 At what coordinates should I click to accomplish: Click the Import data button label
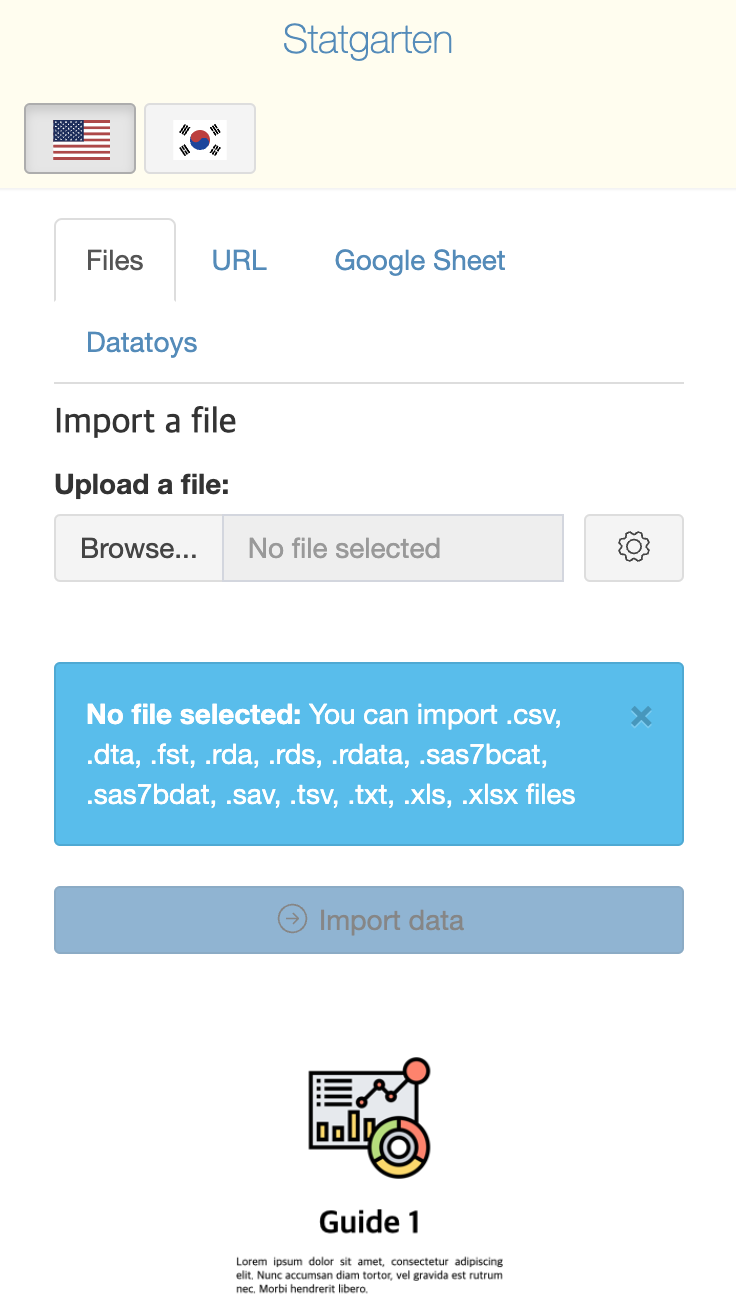[x=391, y=920]
